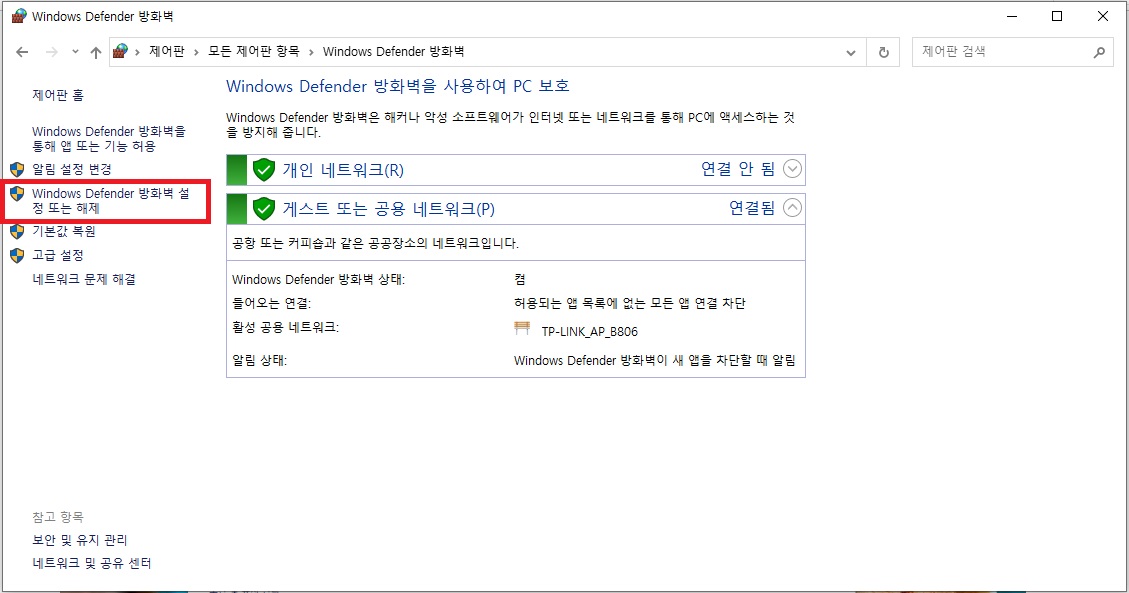Select 제어판 in the breadcrumb path
1129x593 pixels.
tap(167, 52)
